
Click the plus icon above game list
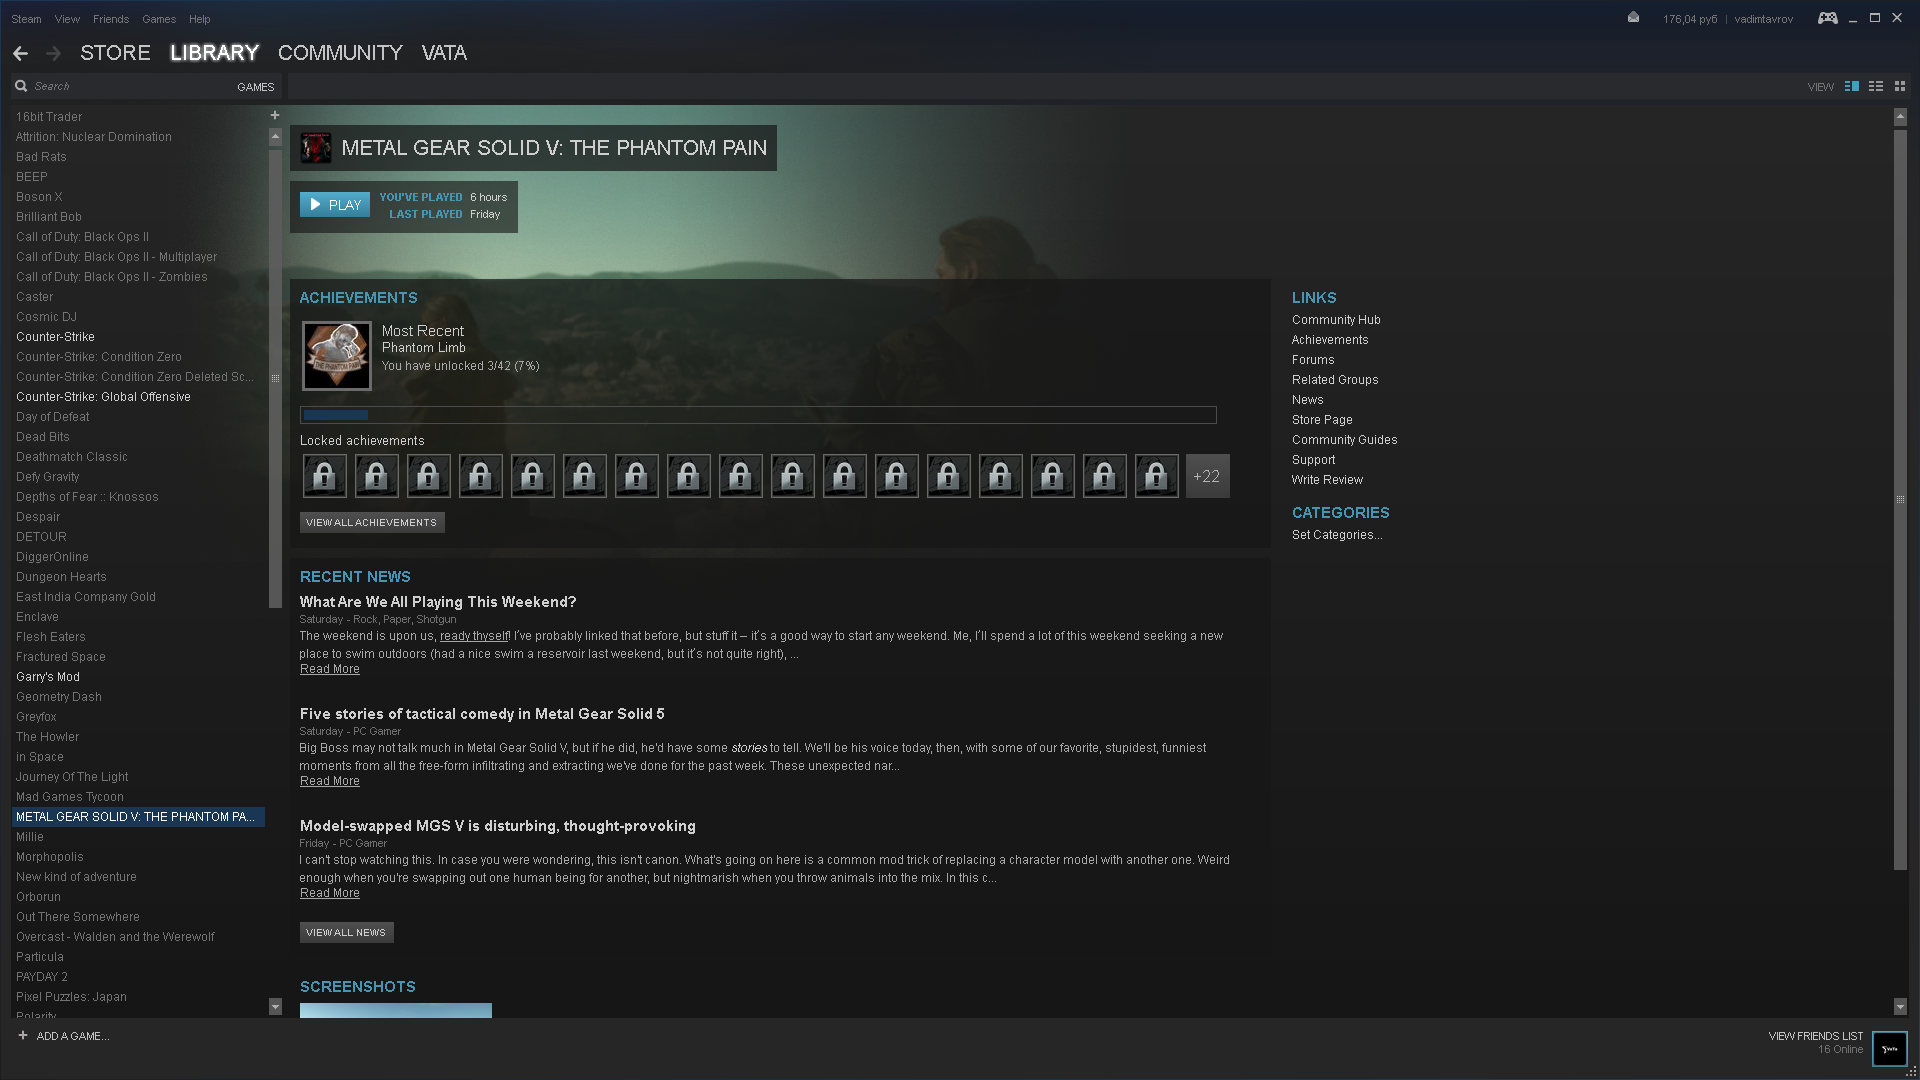275,115
